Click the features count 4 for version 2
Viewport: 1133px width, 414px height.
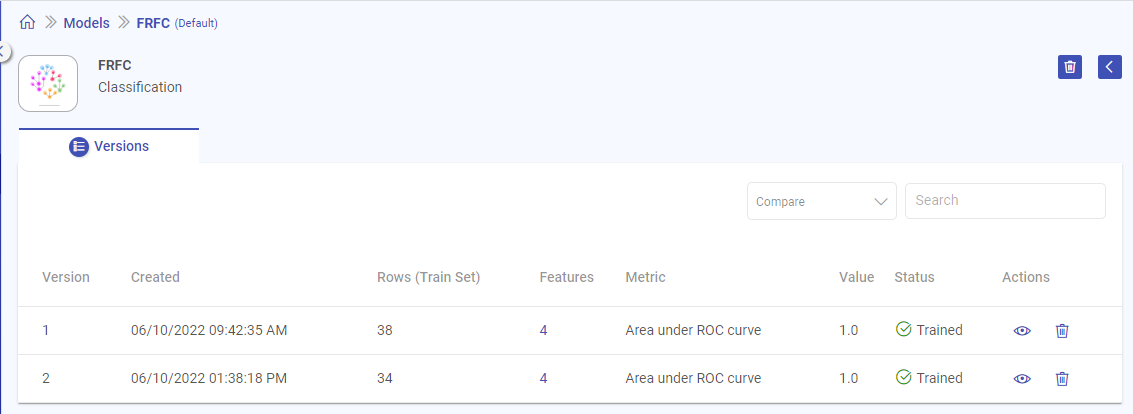543,378
